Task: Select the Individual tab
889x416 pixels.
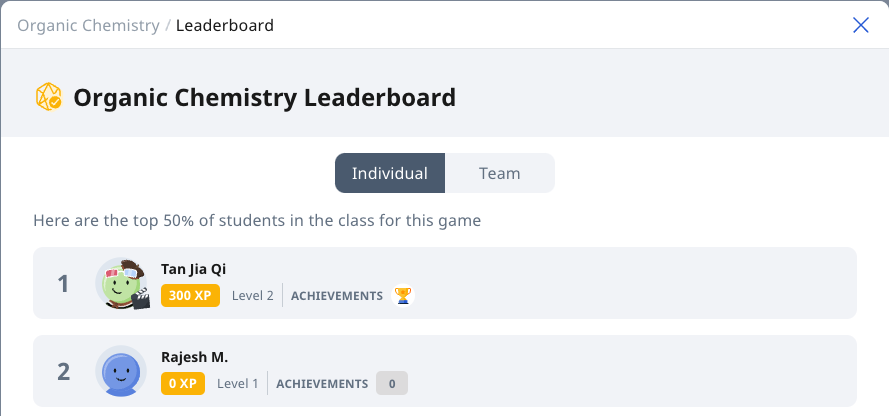Action: [390, 173]
